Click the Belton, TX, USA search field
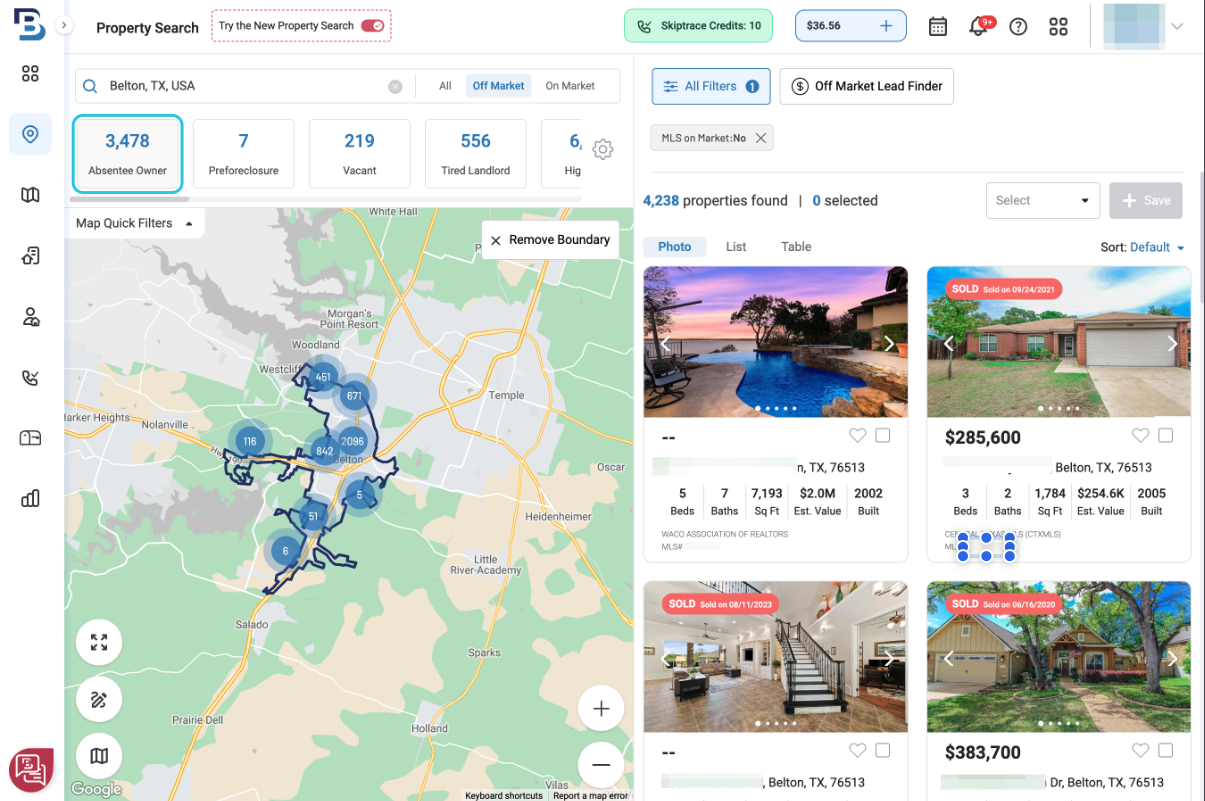 click(x=243, y=86)
